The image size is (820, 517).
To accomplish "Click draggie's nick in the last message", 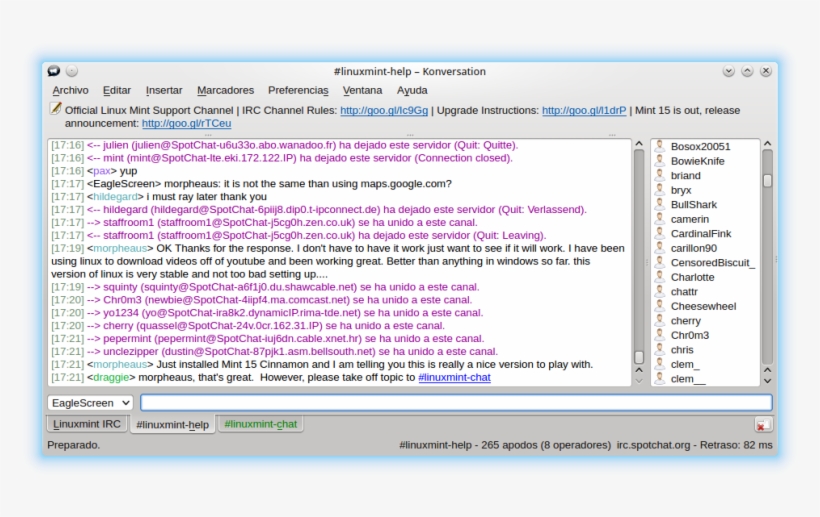I will coord(111,377).
